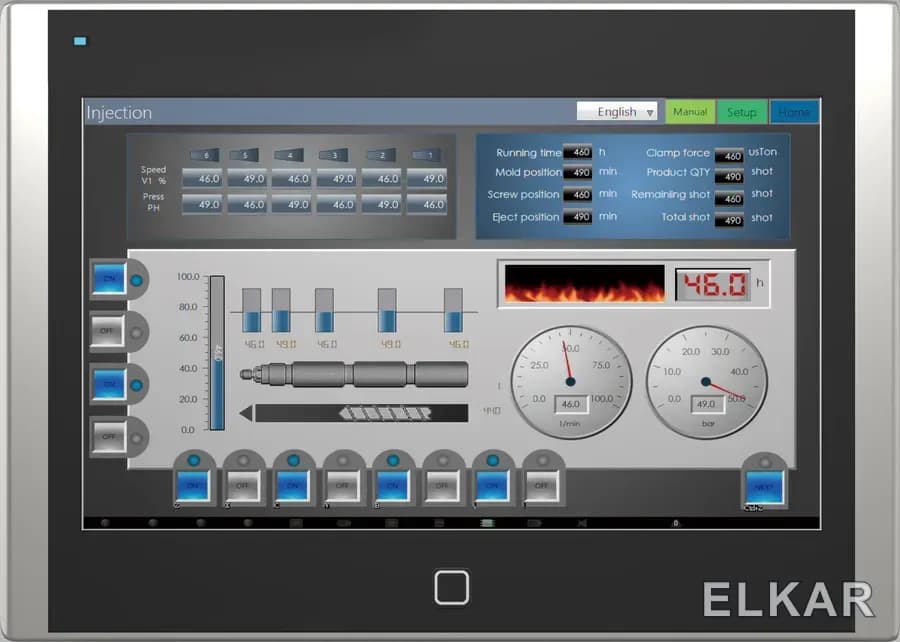The height and width of the screenshot is (642, 900).
Task: Switch to the Manual tab
Action: point(690,111)
